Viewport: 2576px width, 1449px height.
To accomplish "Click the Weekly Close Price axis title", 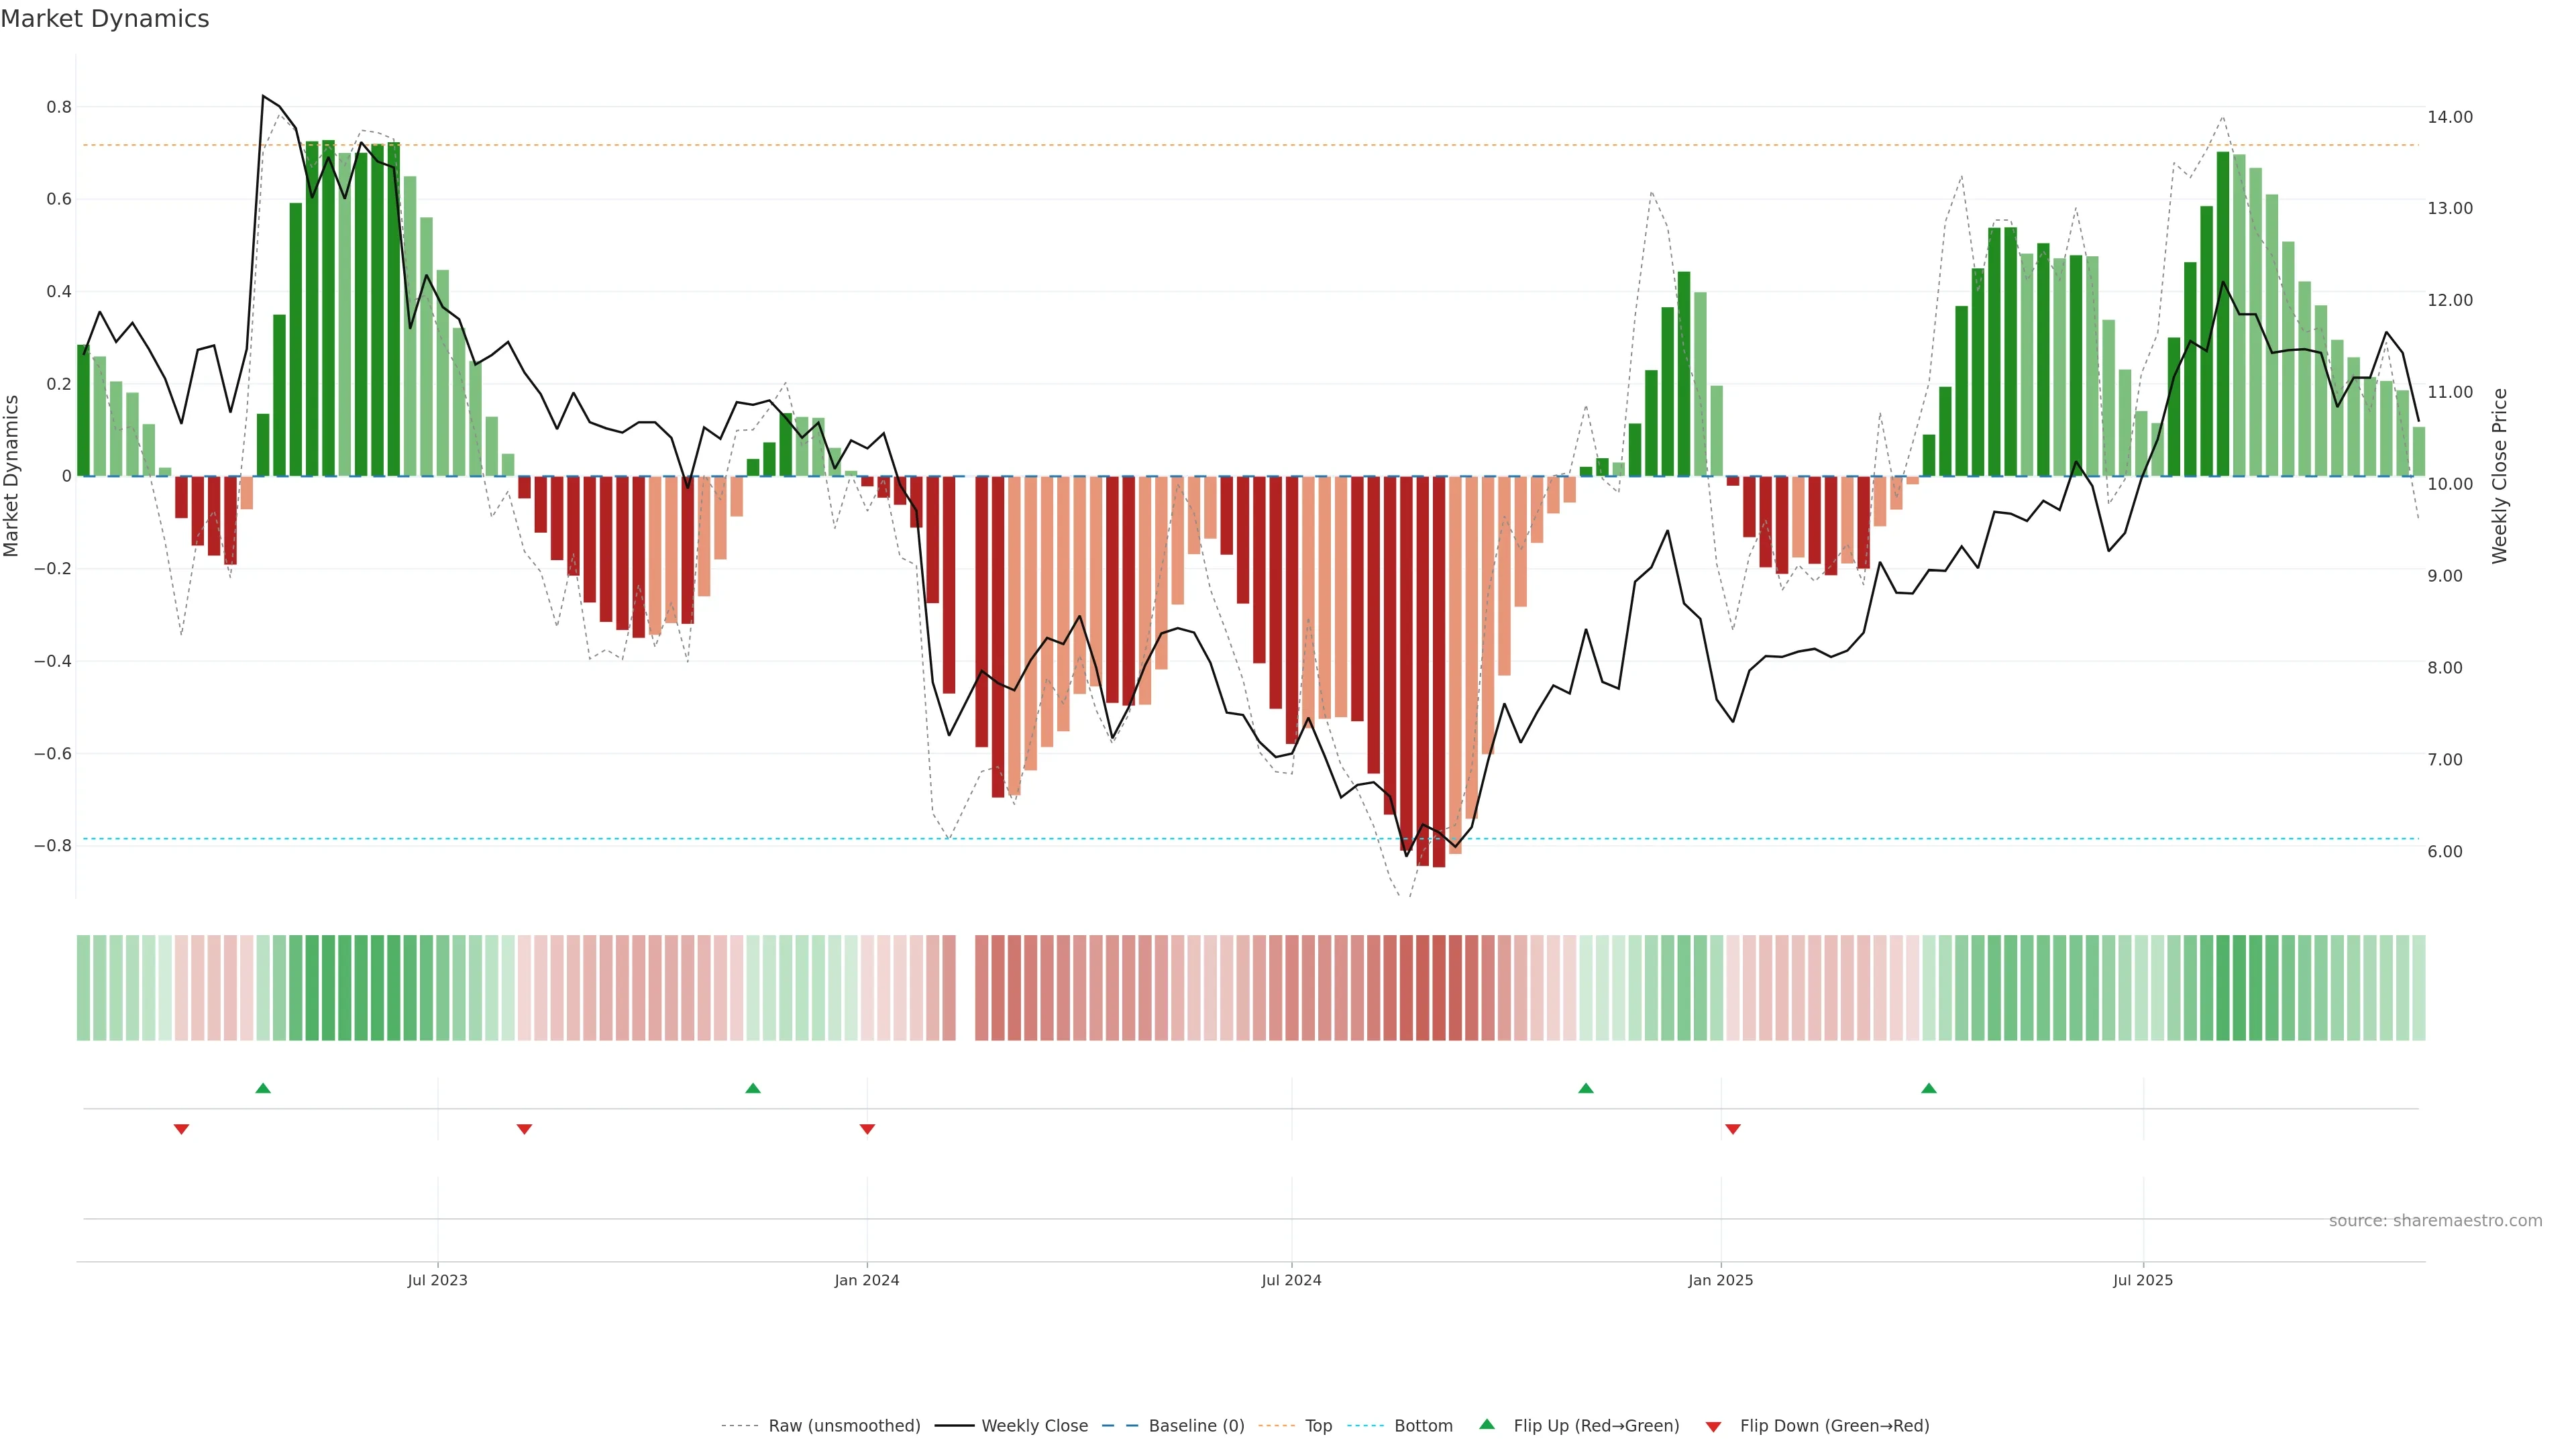I will point(2499,476).
